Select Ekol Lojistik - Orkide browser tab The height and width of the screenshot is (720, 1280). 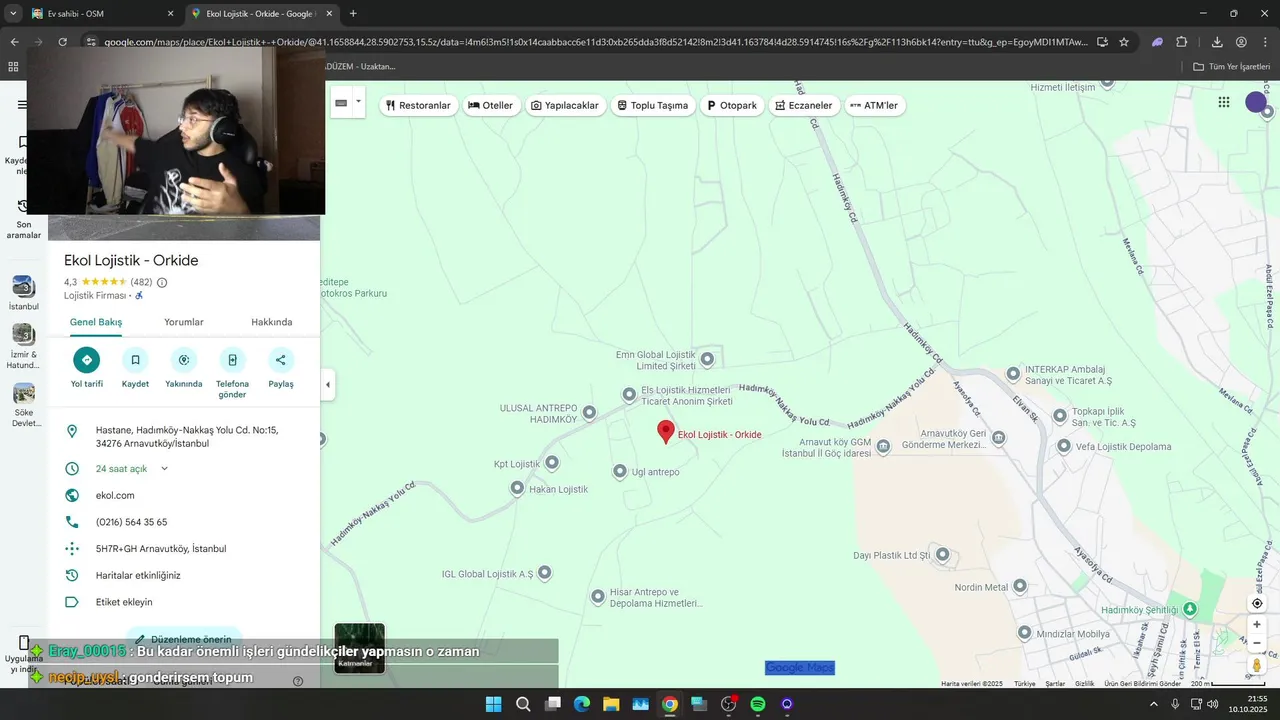(x=262, y=14)
